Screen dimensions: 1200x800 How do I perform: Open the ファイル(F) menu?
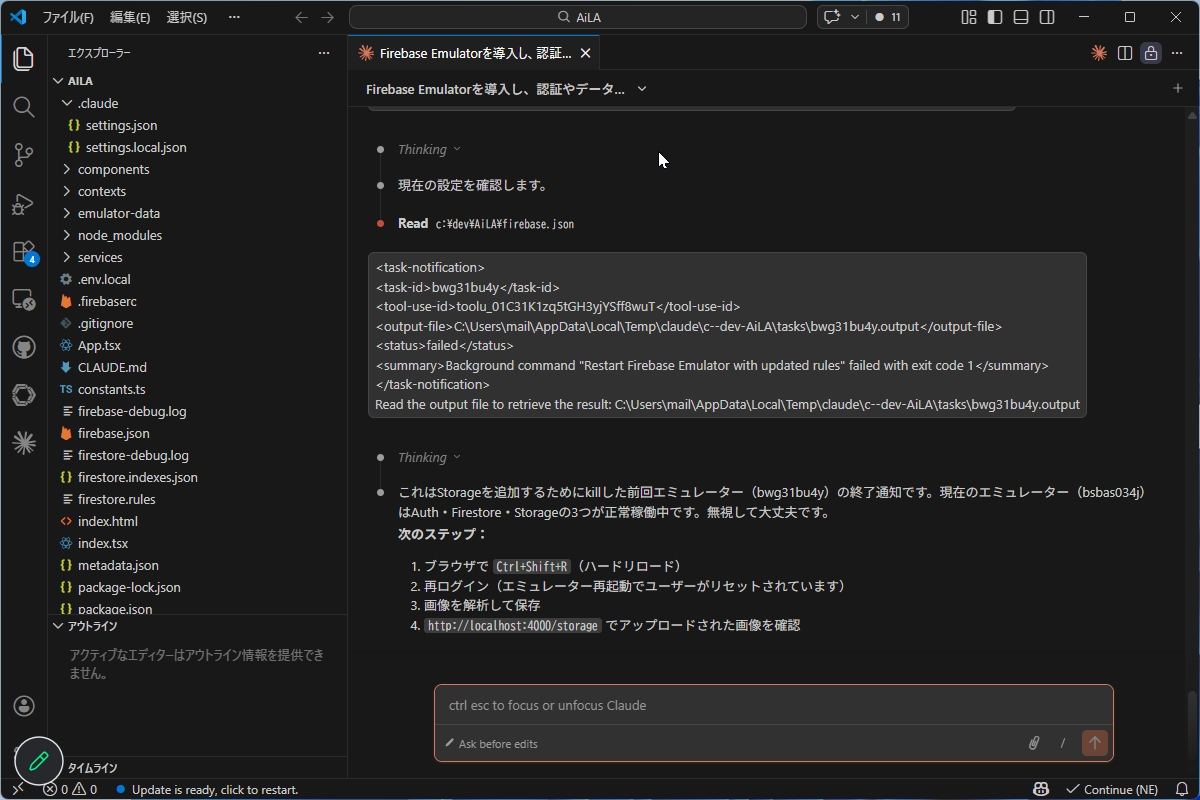tap(68, 17)
